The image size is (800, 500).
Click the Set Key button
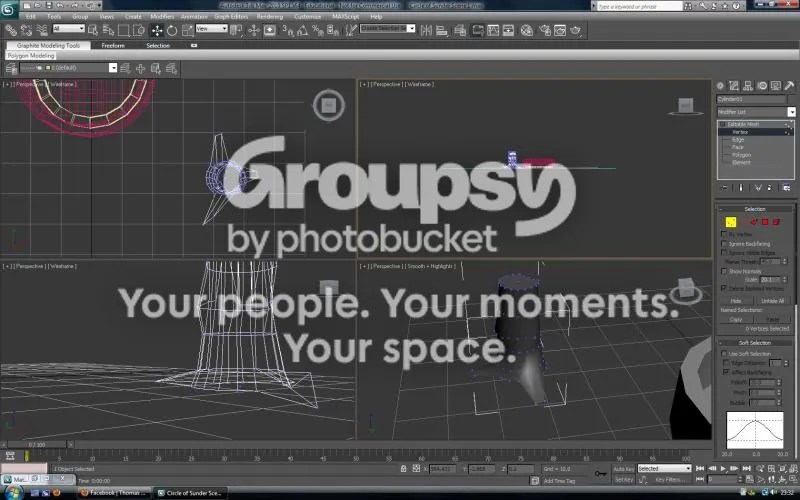pos(623,480)
